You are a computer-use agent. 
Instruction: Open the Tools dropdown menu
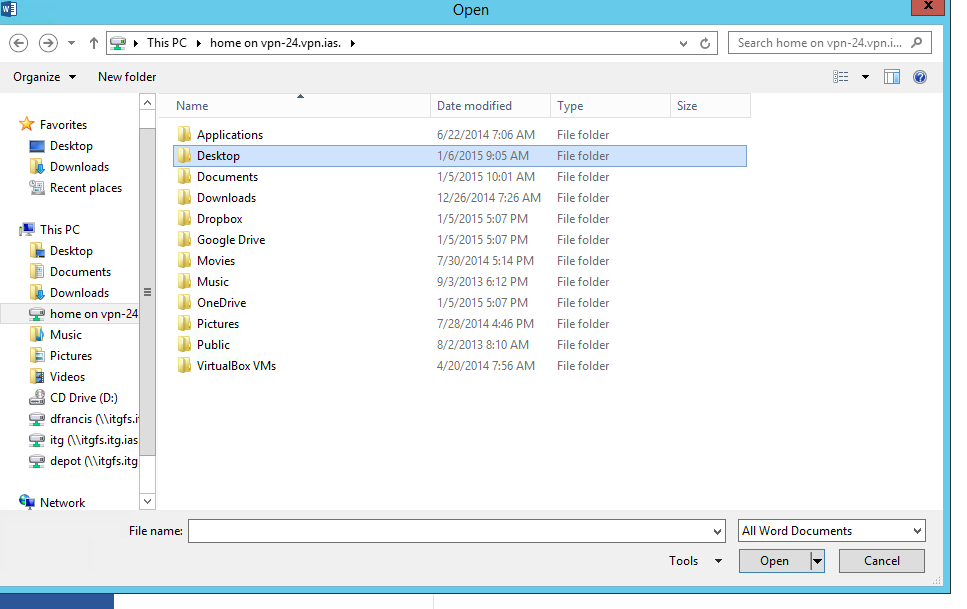[695, 561]
